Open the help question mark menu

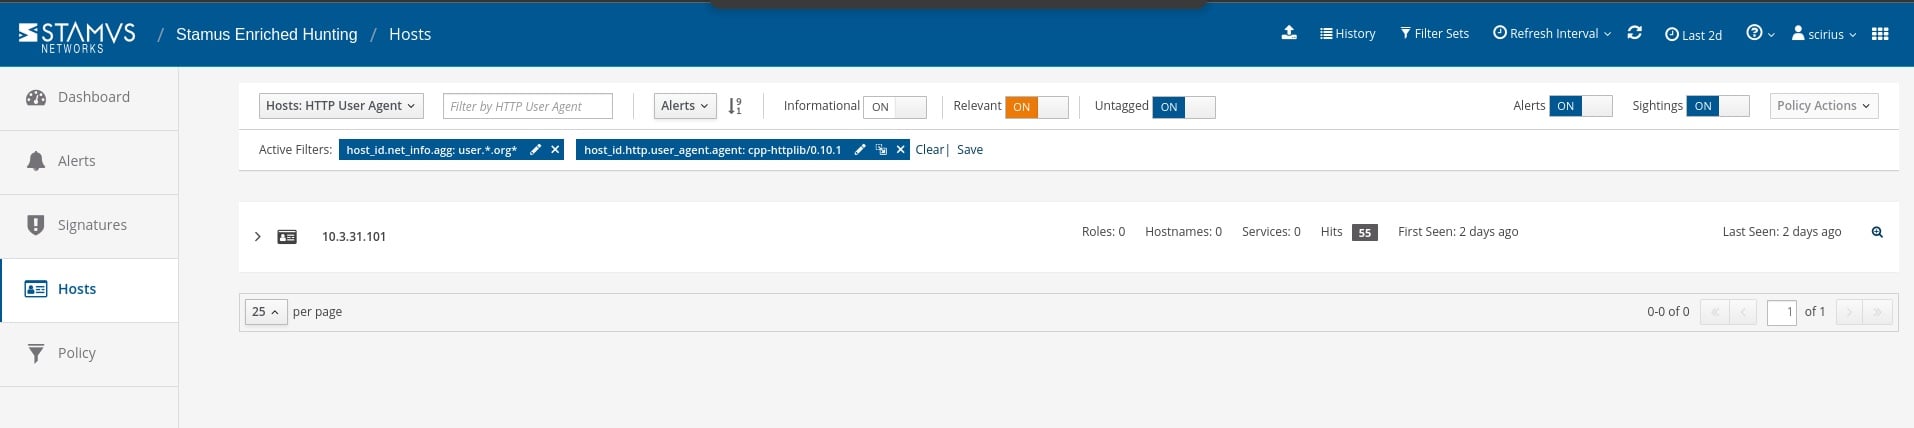(1759, 33)
